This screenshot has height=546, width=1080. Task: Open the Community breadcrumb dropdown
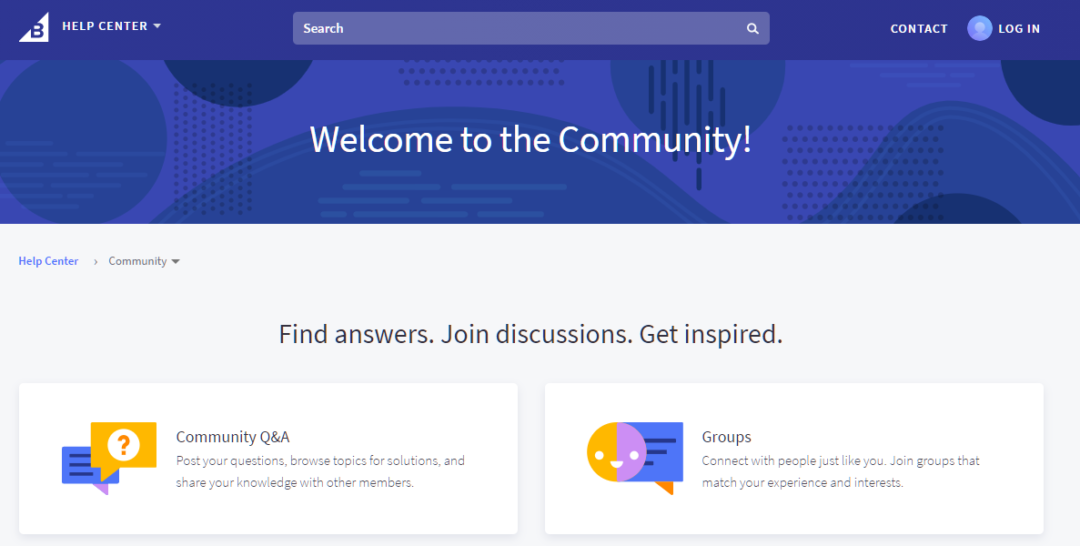pyautogui.click(x=144, y=261)
